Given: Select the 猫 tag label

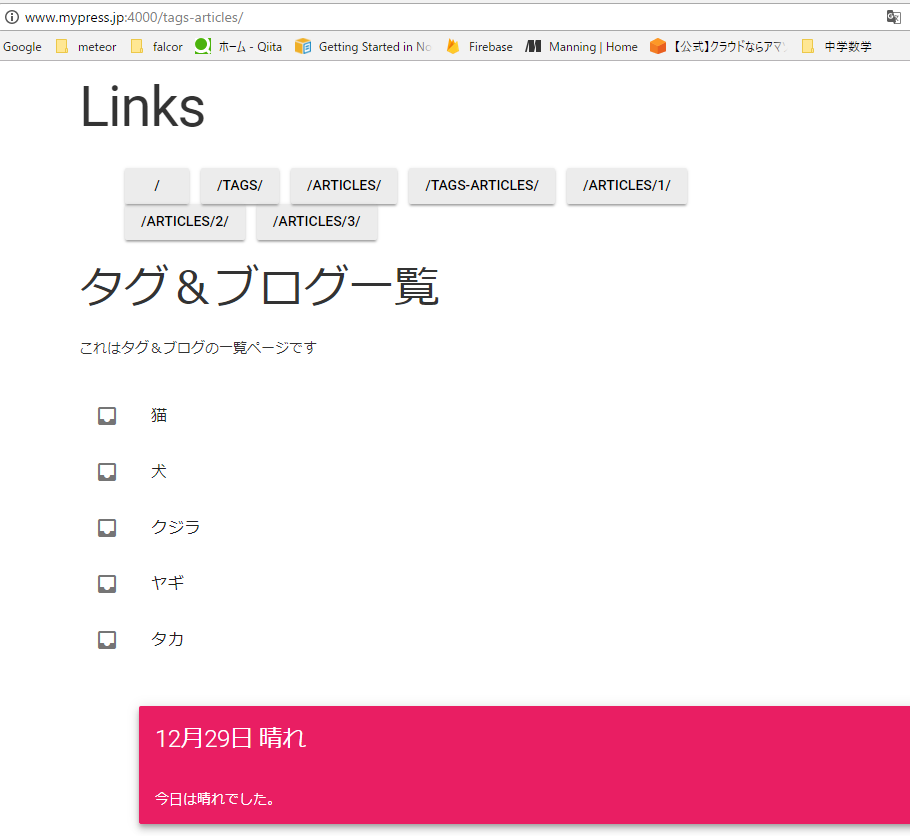Looking at the screenshot, I should point(159,415).
